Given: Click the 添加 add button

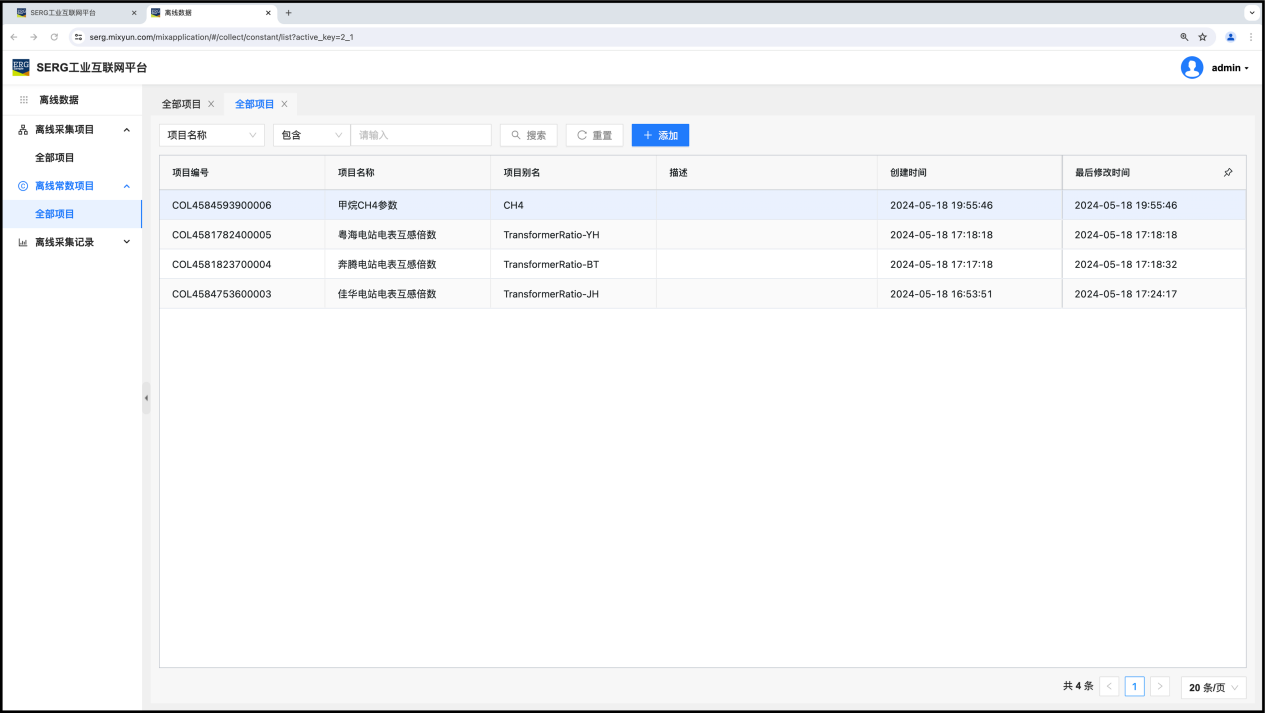Looking at the screenshot, I should click(x=660, y=135).
